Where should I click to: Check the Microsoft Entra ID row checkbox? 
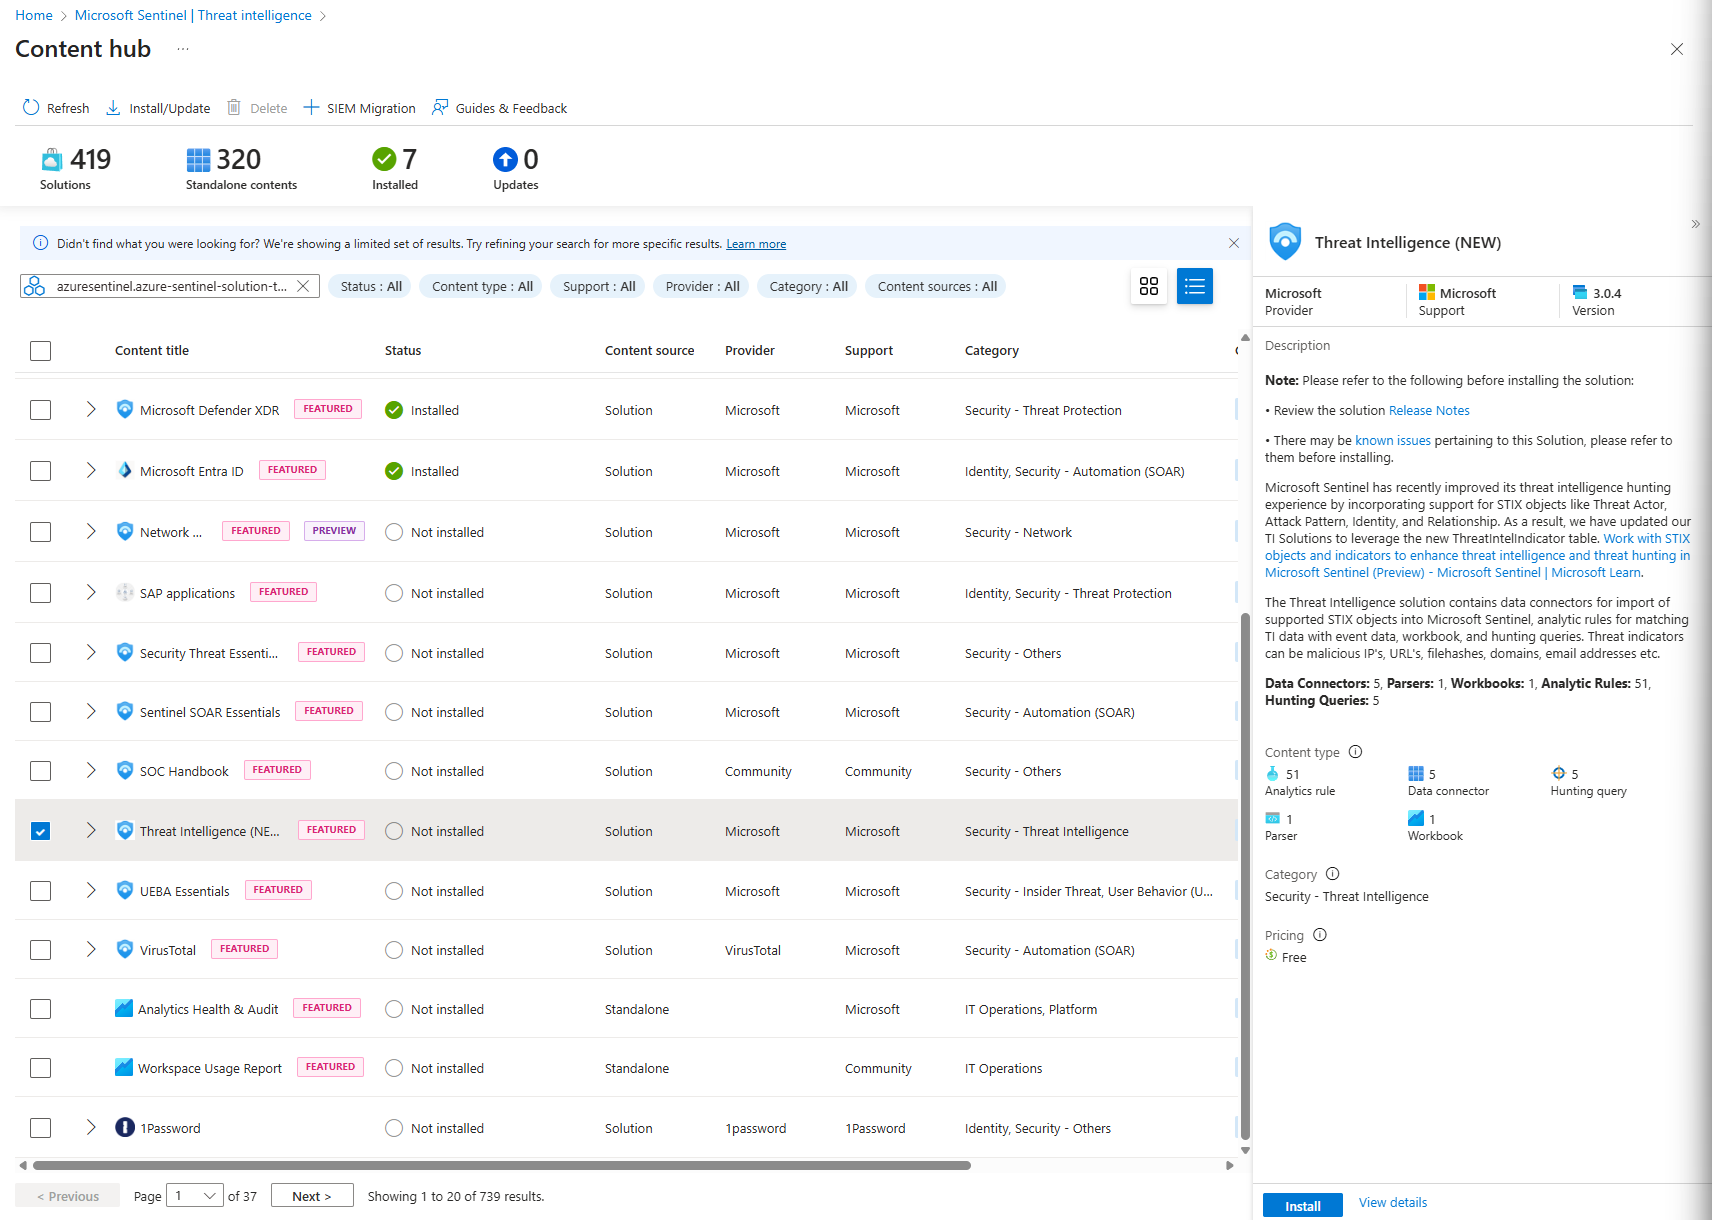(x=40, y=471)
